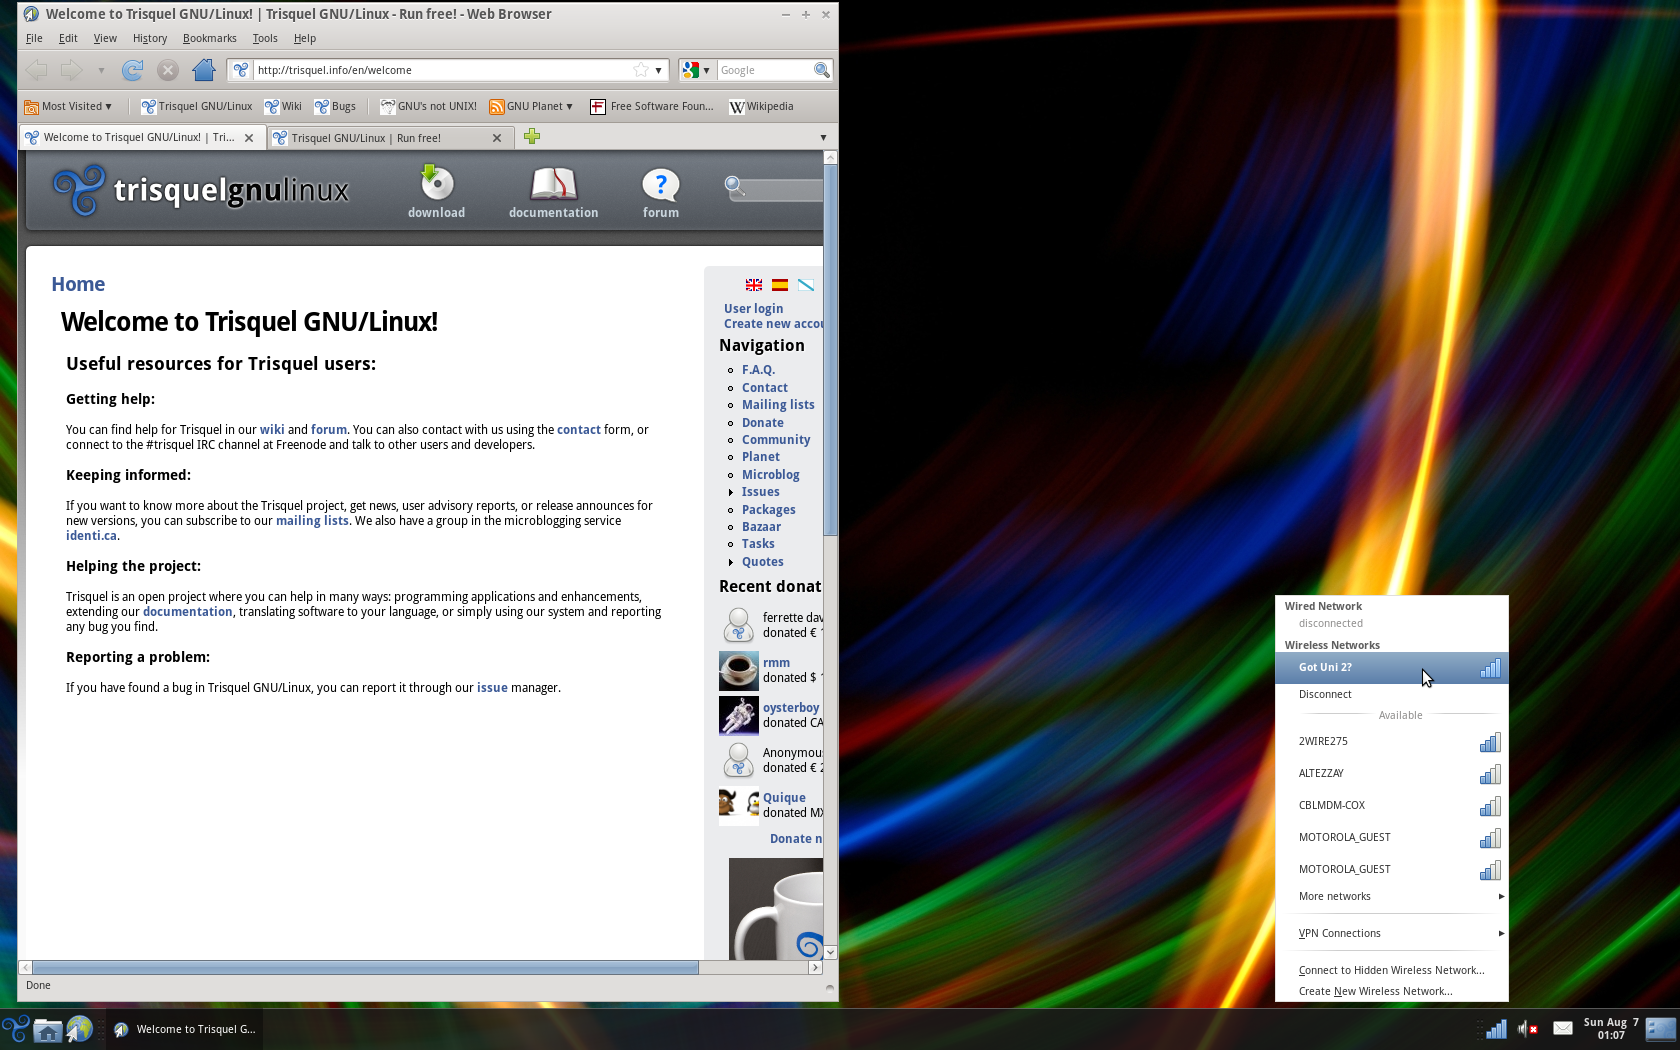This screenshot has width=1680, height=1050.
Task: Connect to the 2WIRE275 wireless network
Action: 1391,741
